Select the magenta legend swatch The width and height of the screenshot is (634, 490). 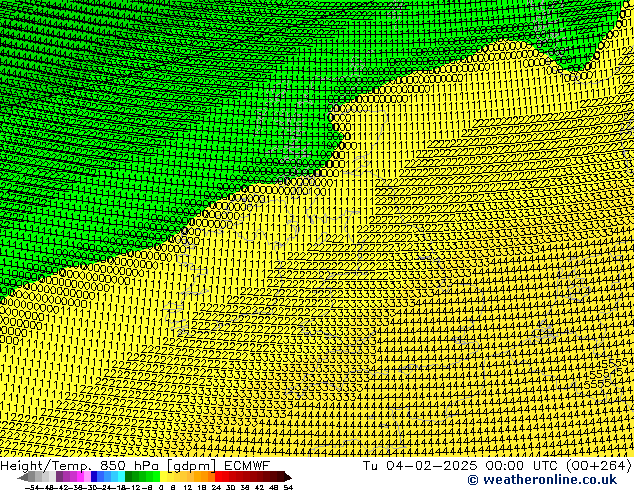tap(80, 476)
